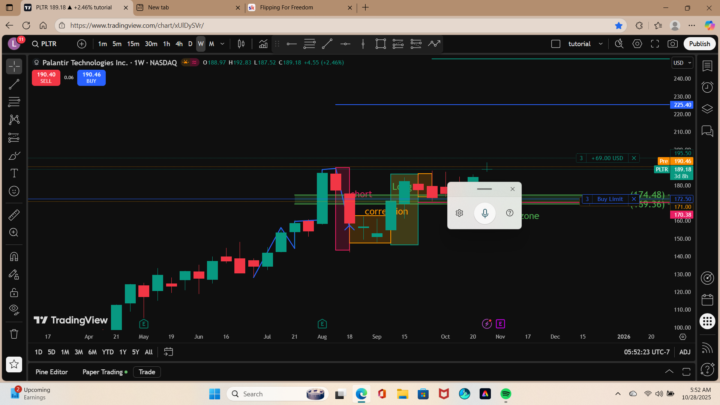Open the chats panel icon
This screenshot has width=720, height=405.
point(707,131)
